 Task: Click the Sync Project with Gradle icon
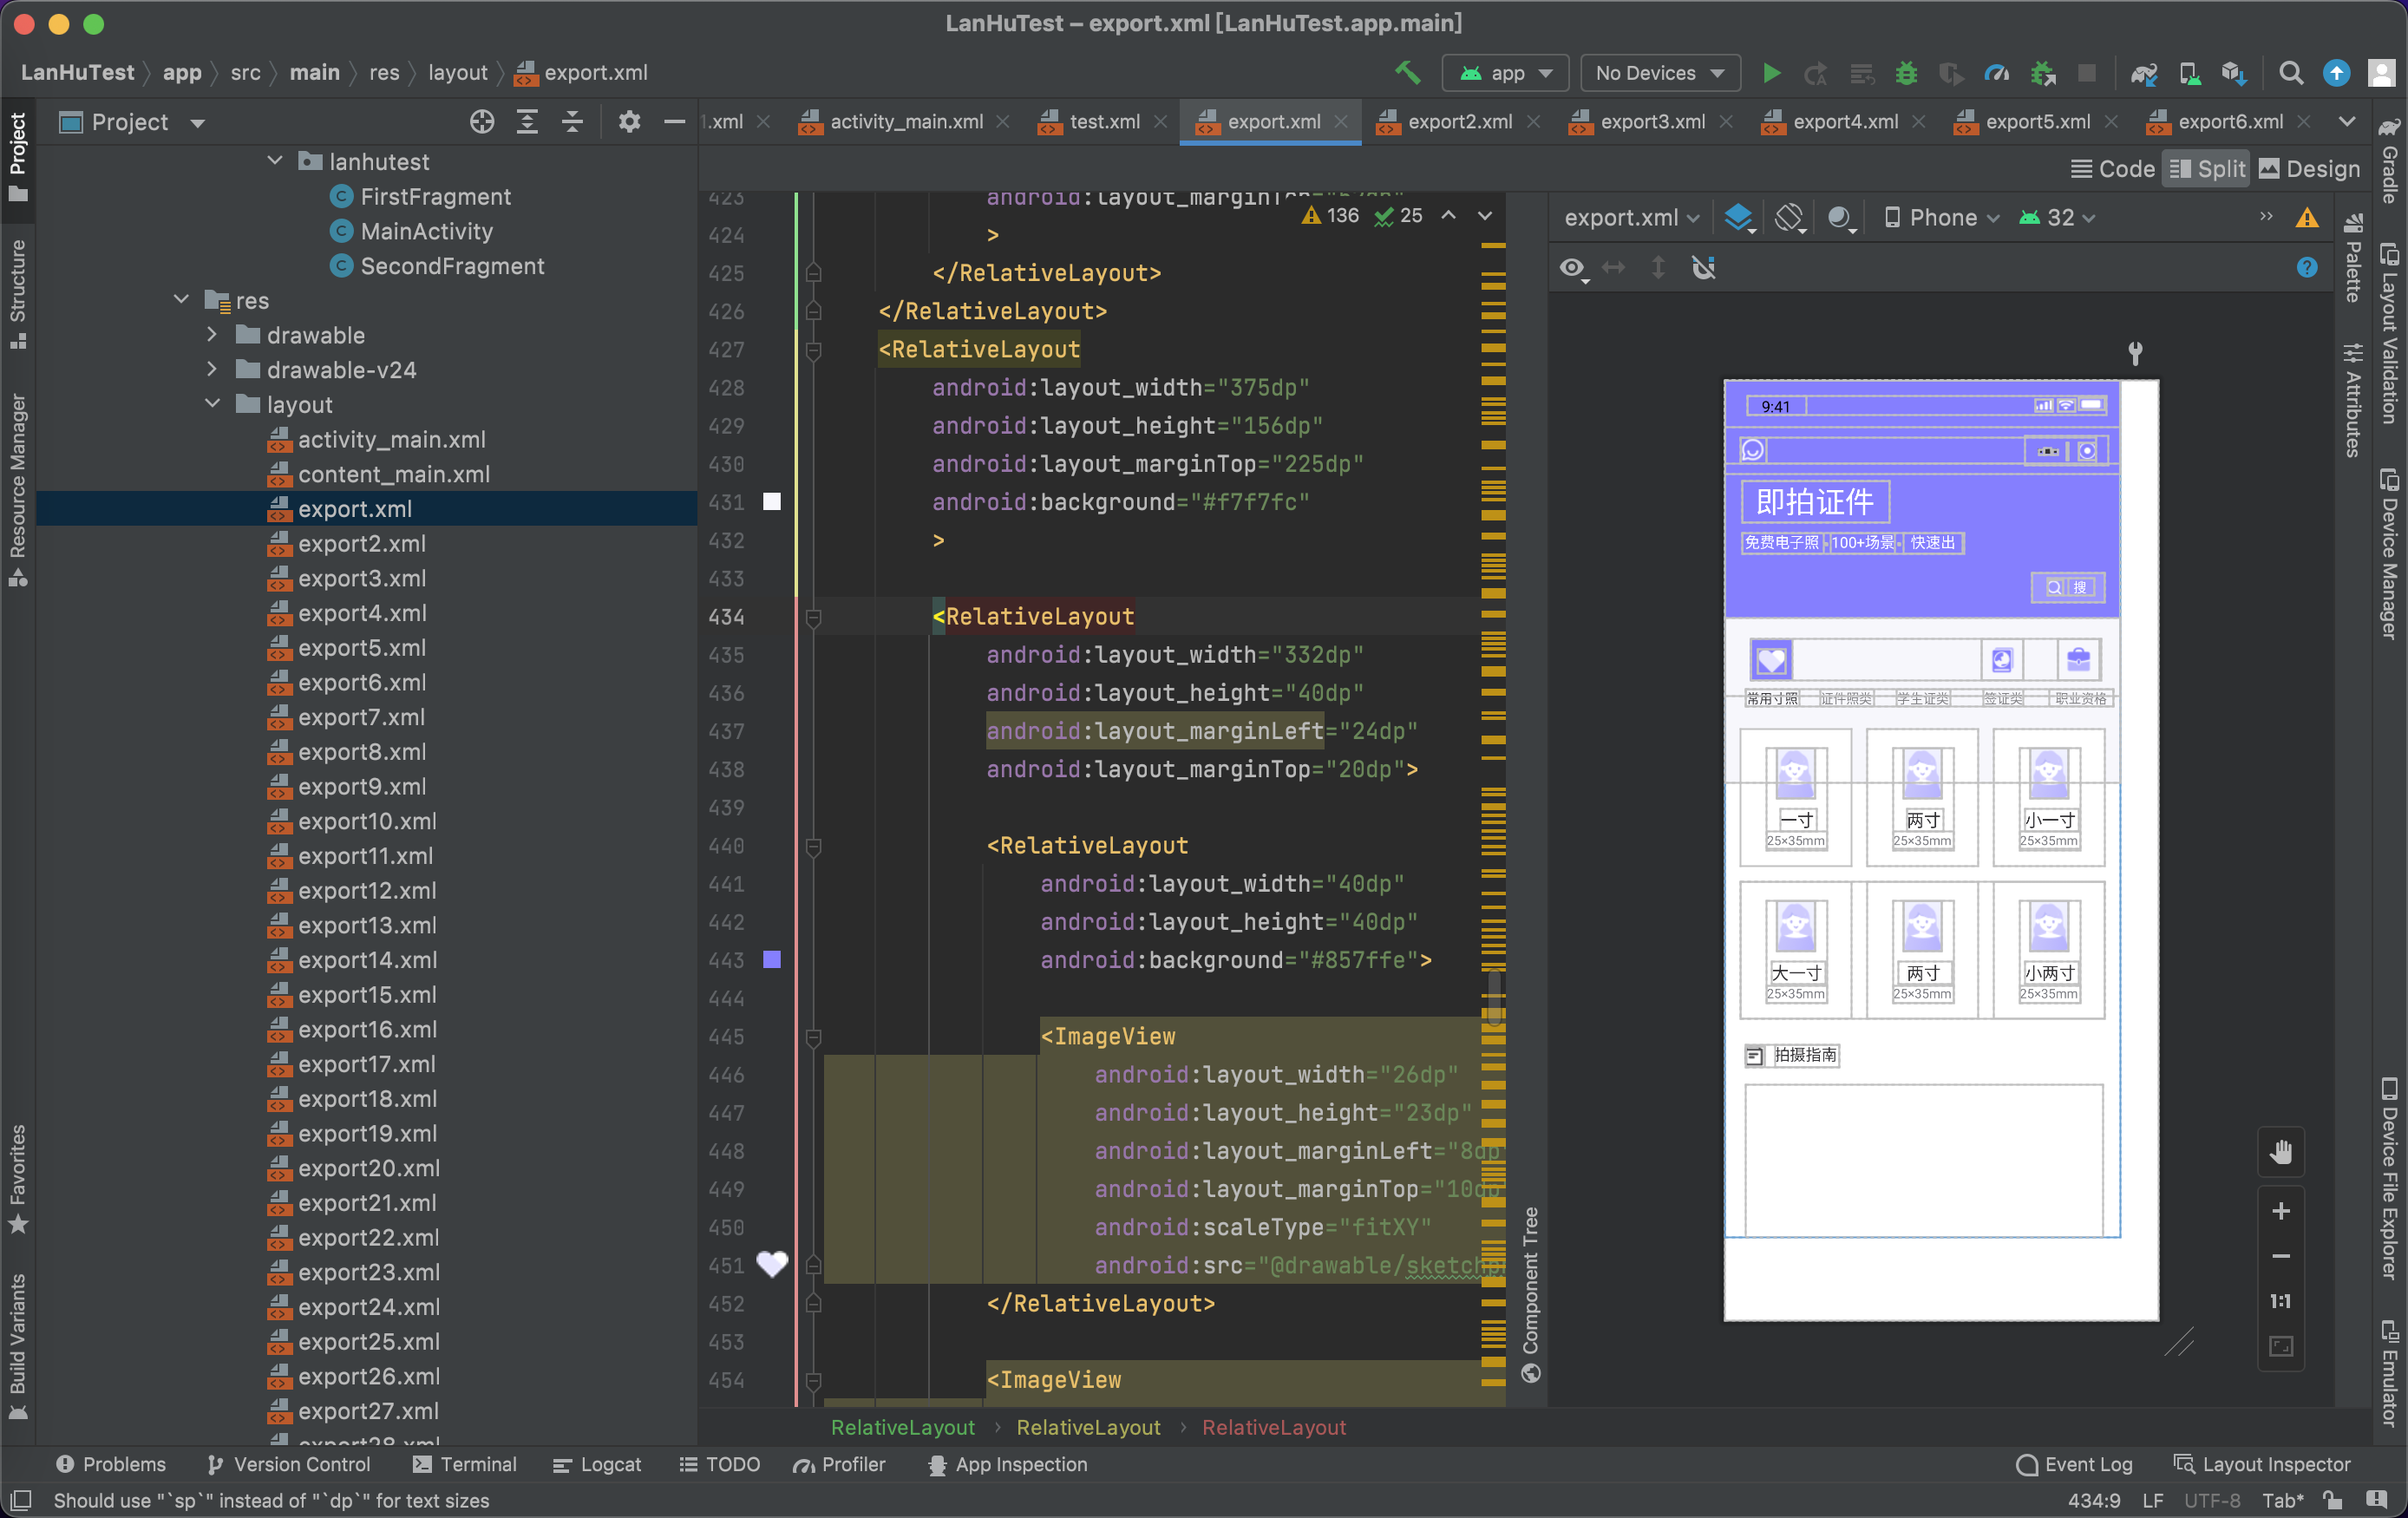2143,73
